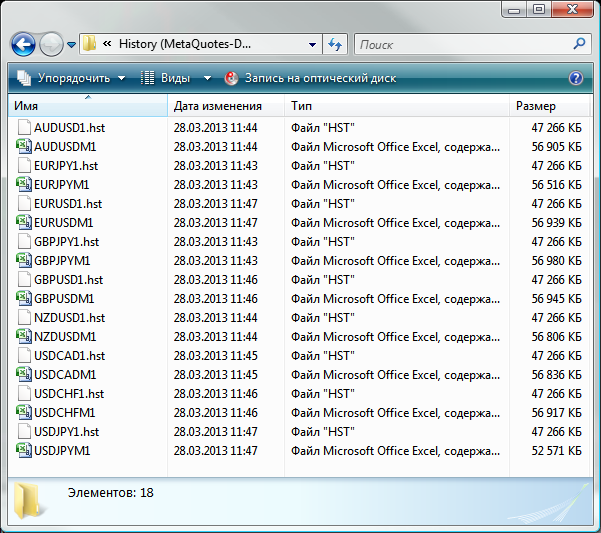Maximize the Explorer window
The height and width of the screenshot is (533, 601).
click(x=539, y=9)
